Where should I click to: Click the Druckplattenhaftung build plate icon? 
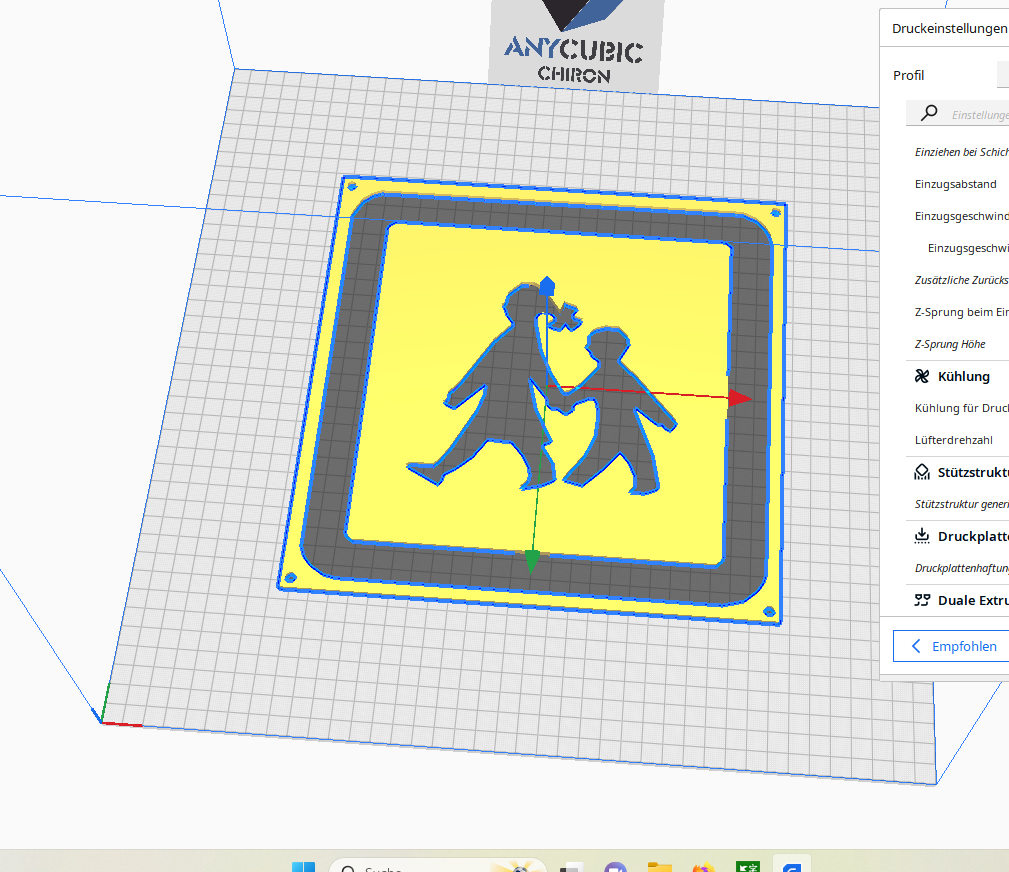(921, 536)
